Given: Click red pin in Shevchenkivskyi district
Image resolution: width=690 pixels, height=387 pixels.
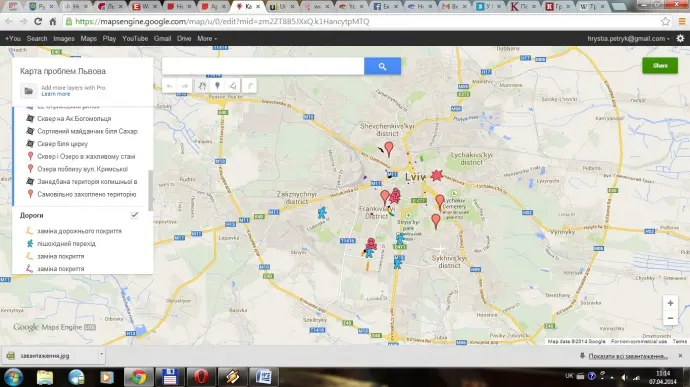Looking at the screenshot, I should (x=389, y=149).
